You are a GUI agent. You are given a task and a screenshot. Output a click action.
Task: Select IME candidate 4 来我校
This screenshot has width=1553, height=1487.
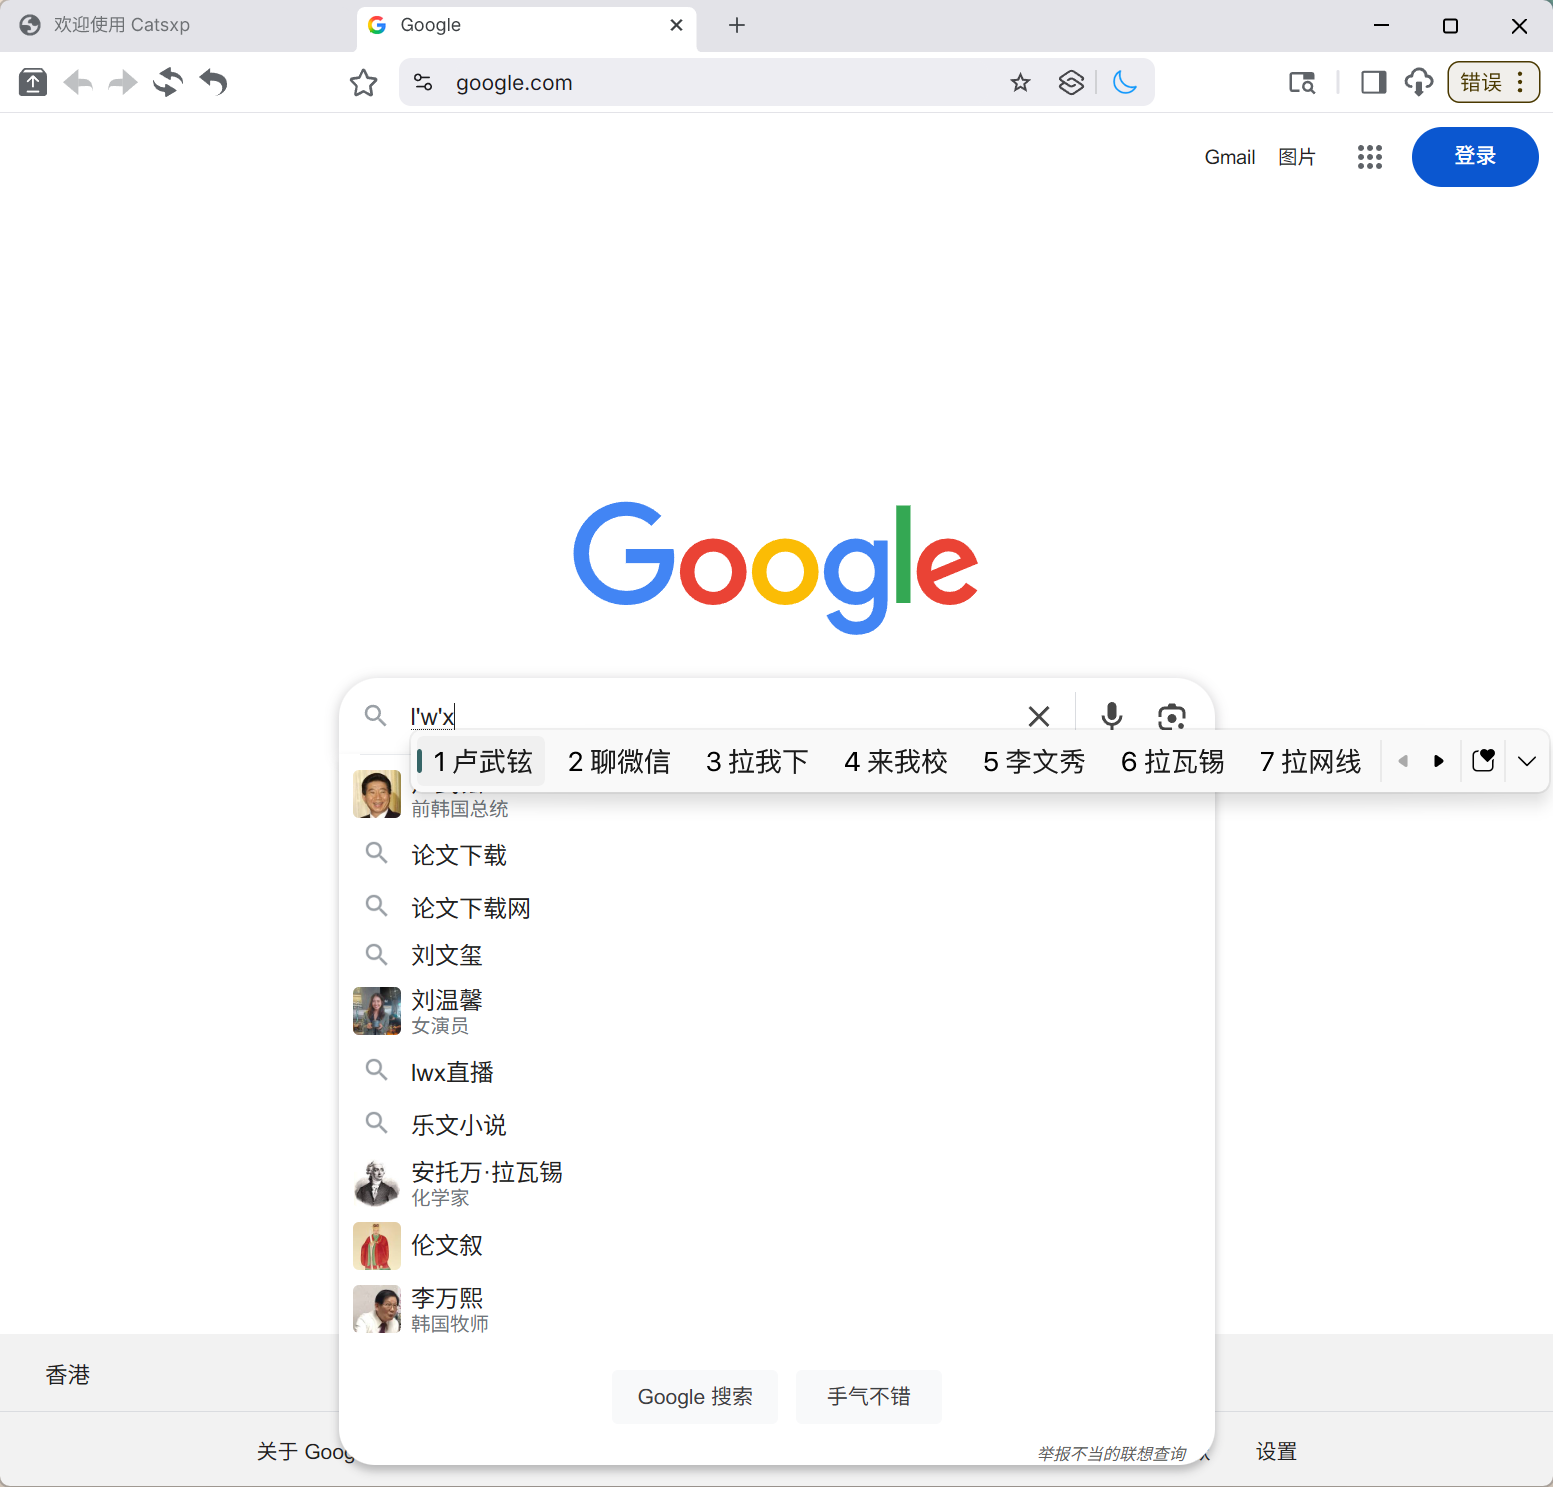point(896,762)
